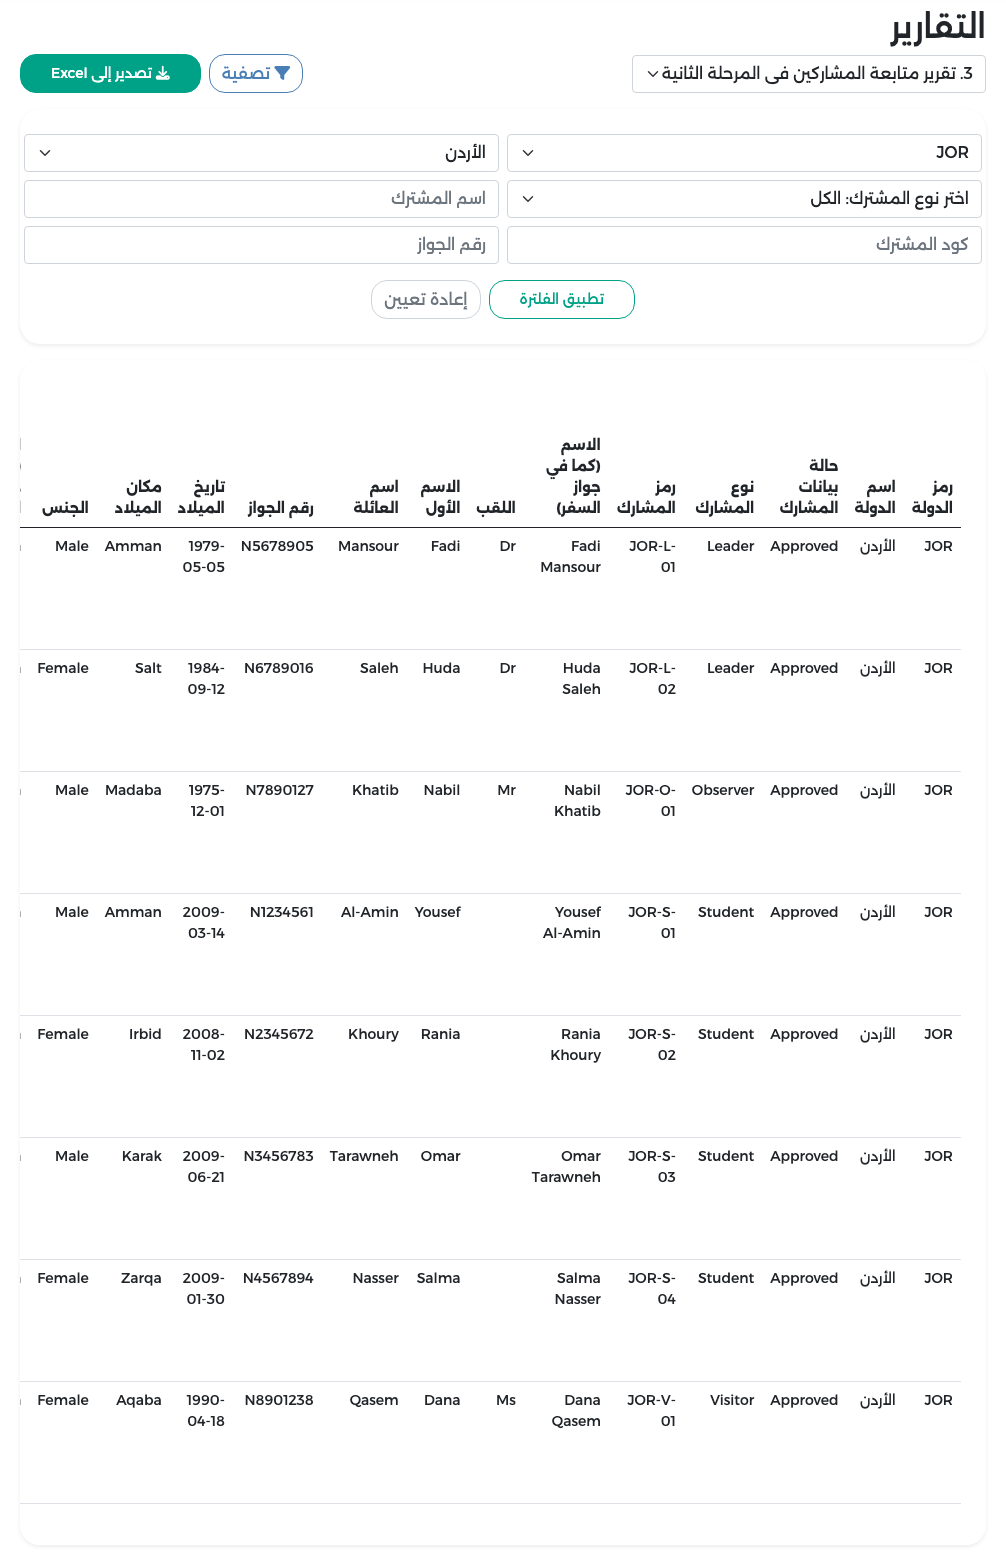Screen dimensions: 1006x1553
Task: Open the report selection dropdown
Action: click(x=809, y=74)
